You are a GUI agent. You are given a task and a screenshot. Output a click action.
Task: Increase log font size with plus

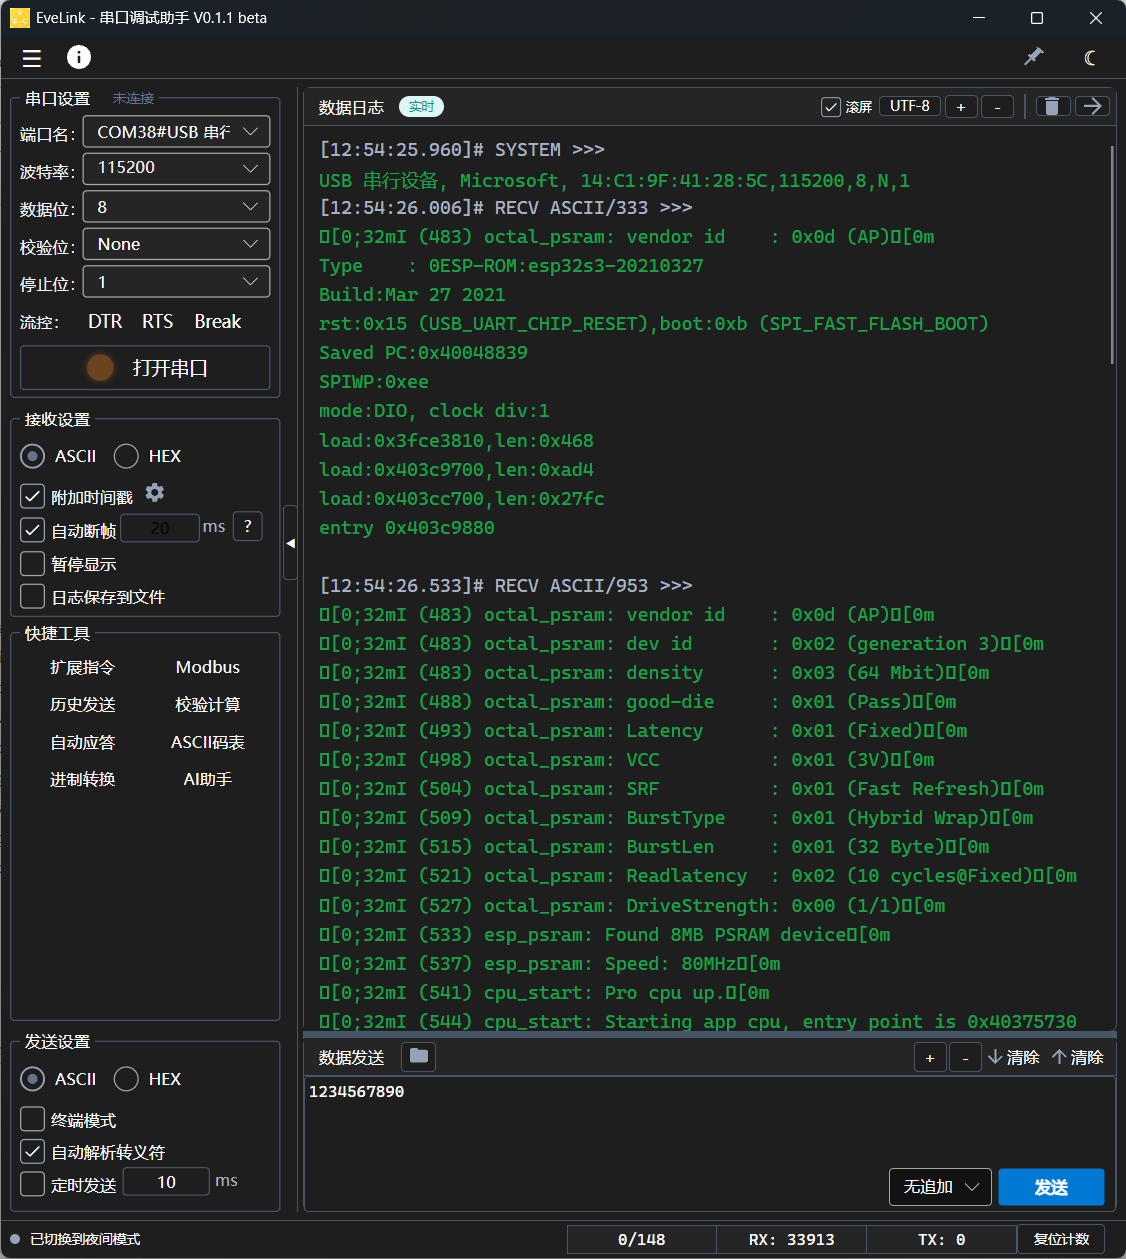coord(961,107)
